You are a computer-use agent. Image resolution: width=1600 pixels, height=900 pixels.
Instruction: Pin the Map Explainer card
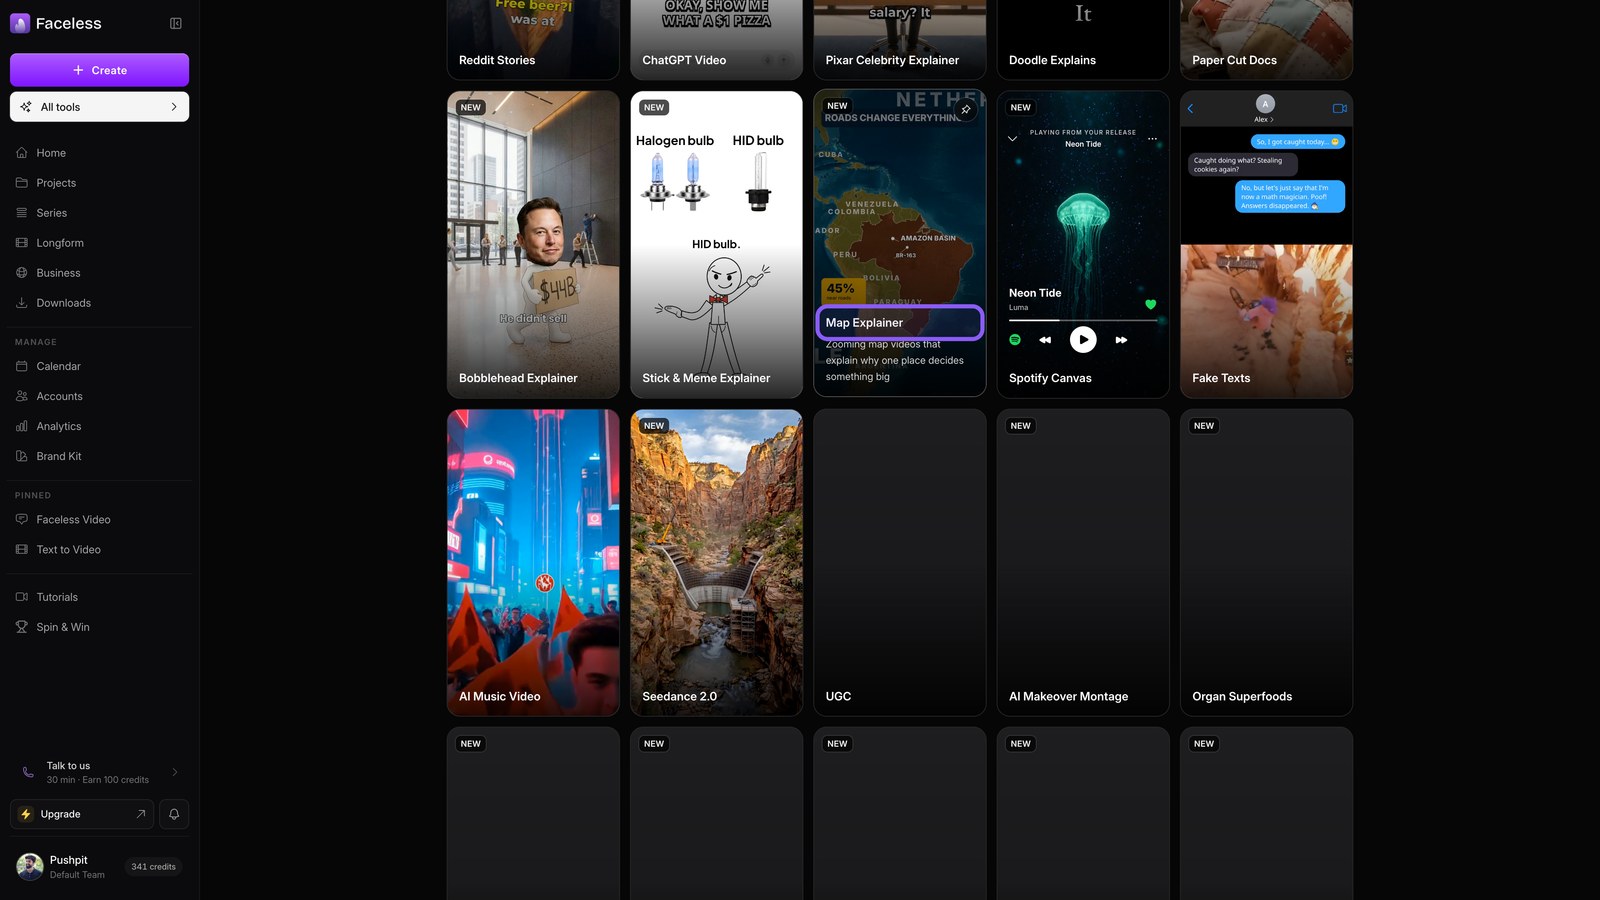pos(966,109)
